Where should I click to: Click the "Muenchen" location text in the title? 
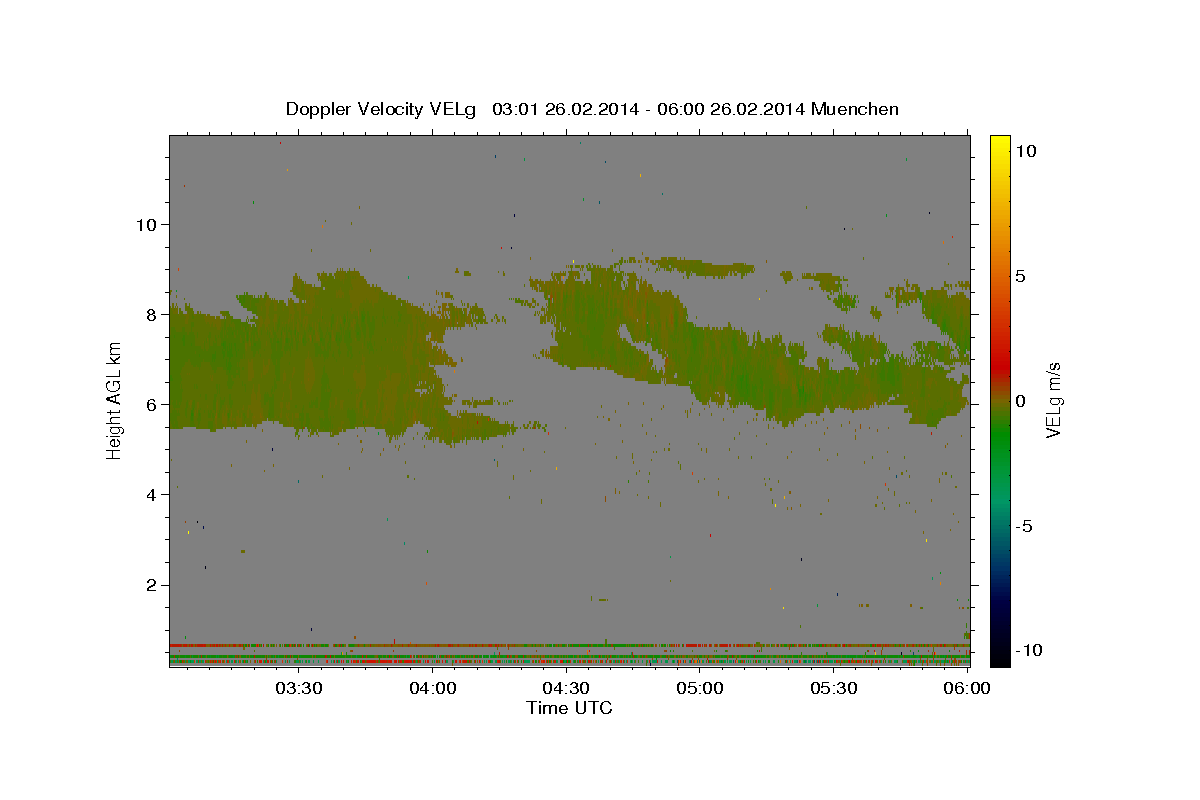tap(855, 109)
